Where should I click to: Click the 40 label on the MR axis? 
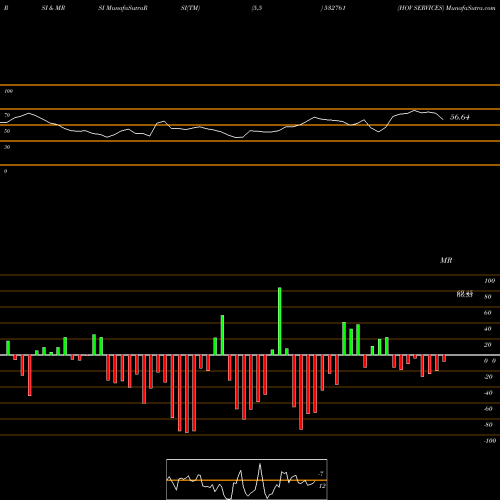(x=488, y=329)
